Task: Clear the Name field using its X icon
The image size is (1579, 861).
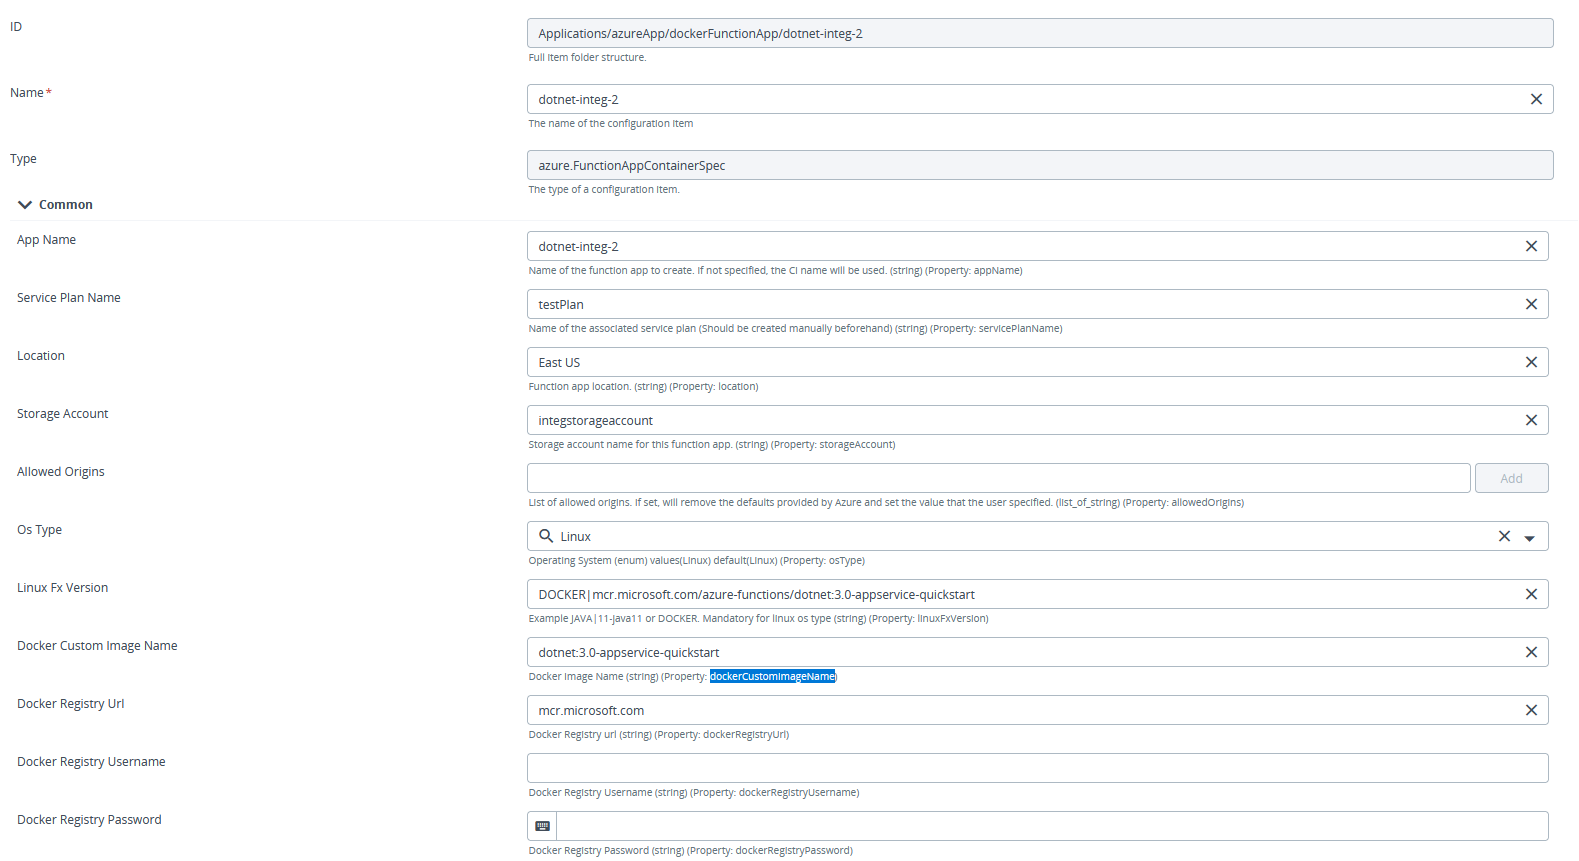Action: [1537, 98]
